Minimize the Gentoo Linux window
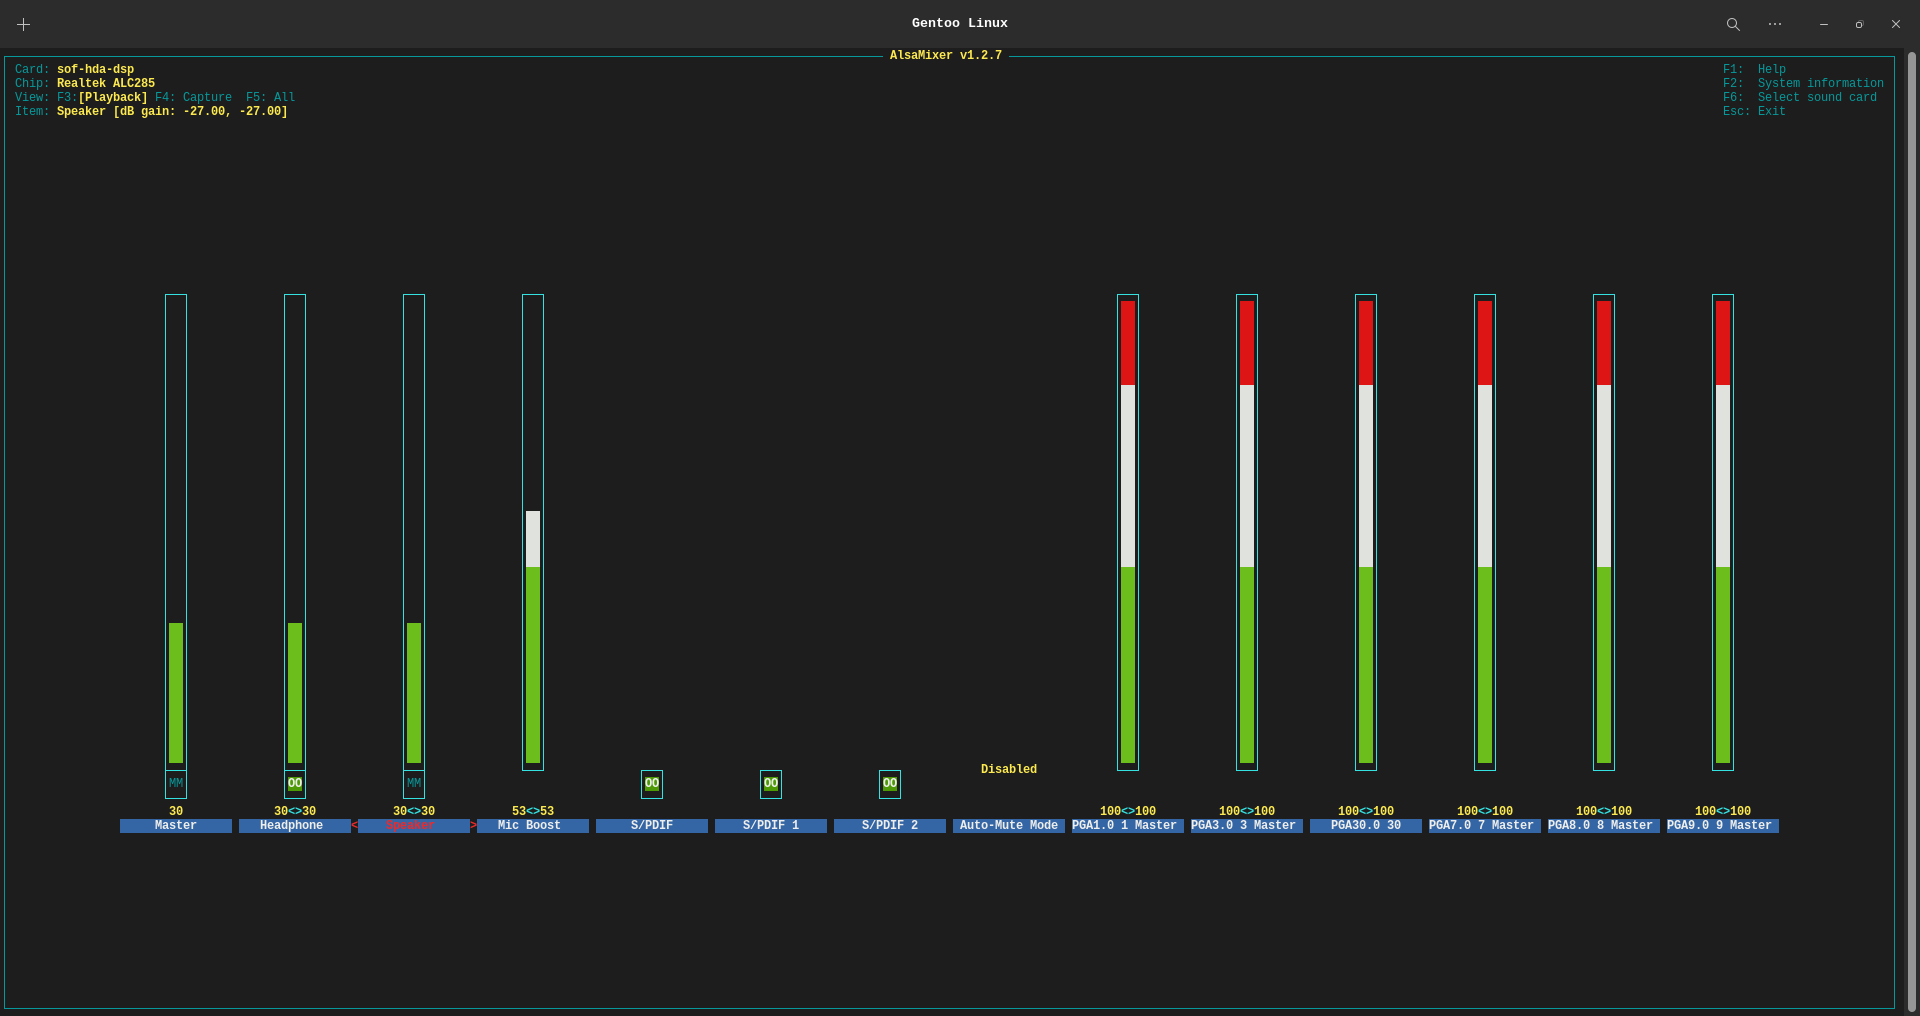Screen dimensions: 1920x1016 (1824, 24)
